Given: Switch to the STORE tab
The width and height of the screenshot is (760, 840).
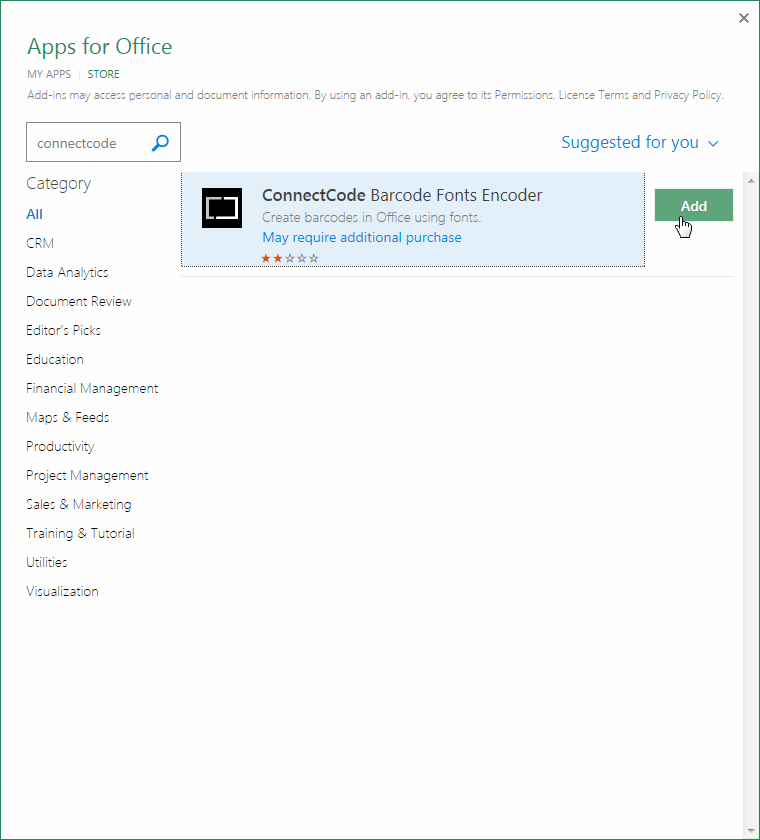Looking at the screenshot, I should [103, 74].
